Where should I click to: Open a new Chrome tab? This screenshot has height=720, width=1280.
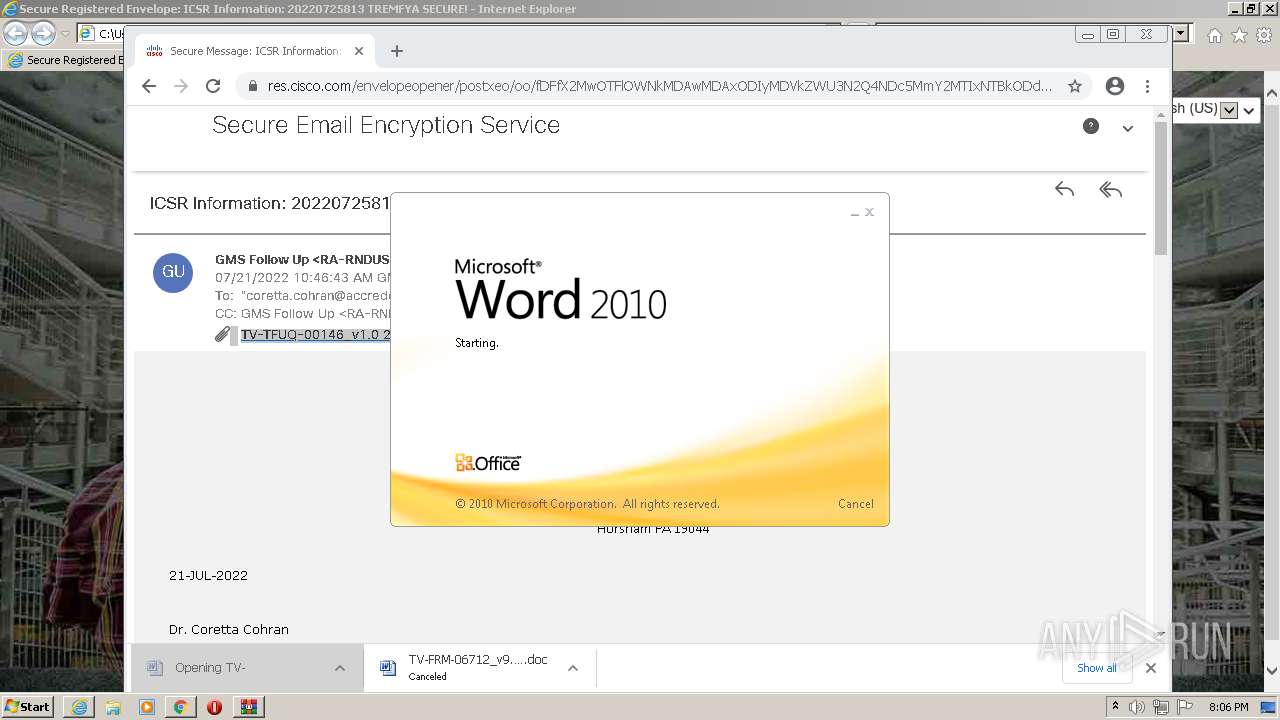pyautogui.click(x=397, y=51)
